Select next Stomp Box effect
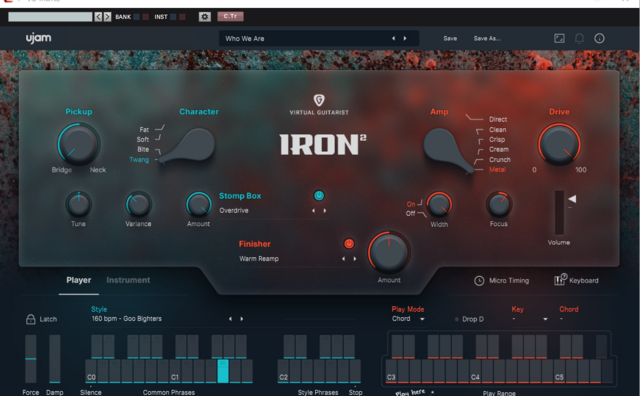640x396 pixels. (x=325, y=211)
